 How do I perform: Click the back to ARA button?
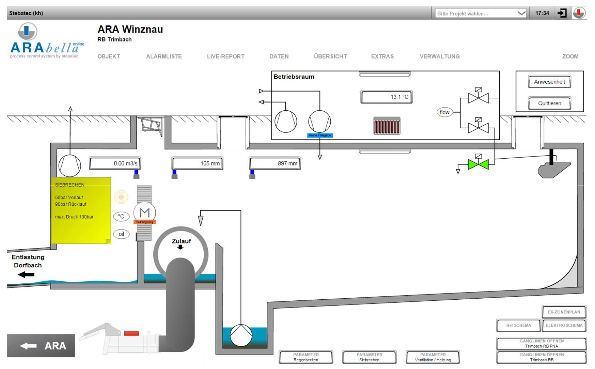(41, 345)
